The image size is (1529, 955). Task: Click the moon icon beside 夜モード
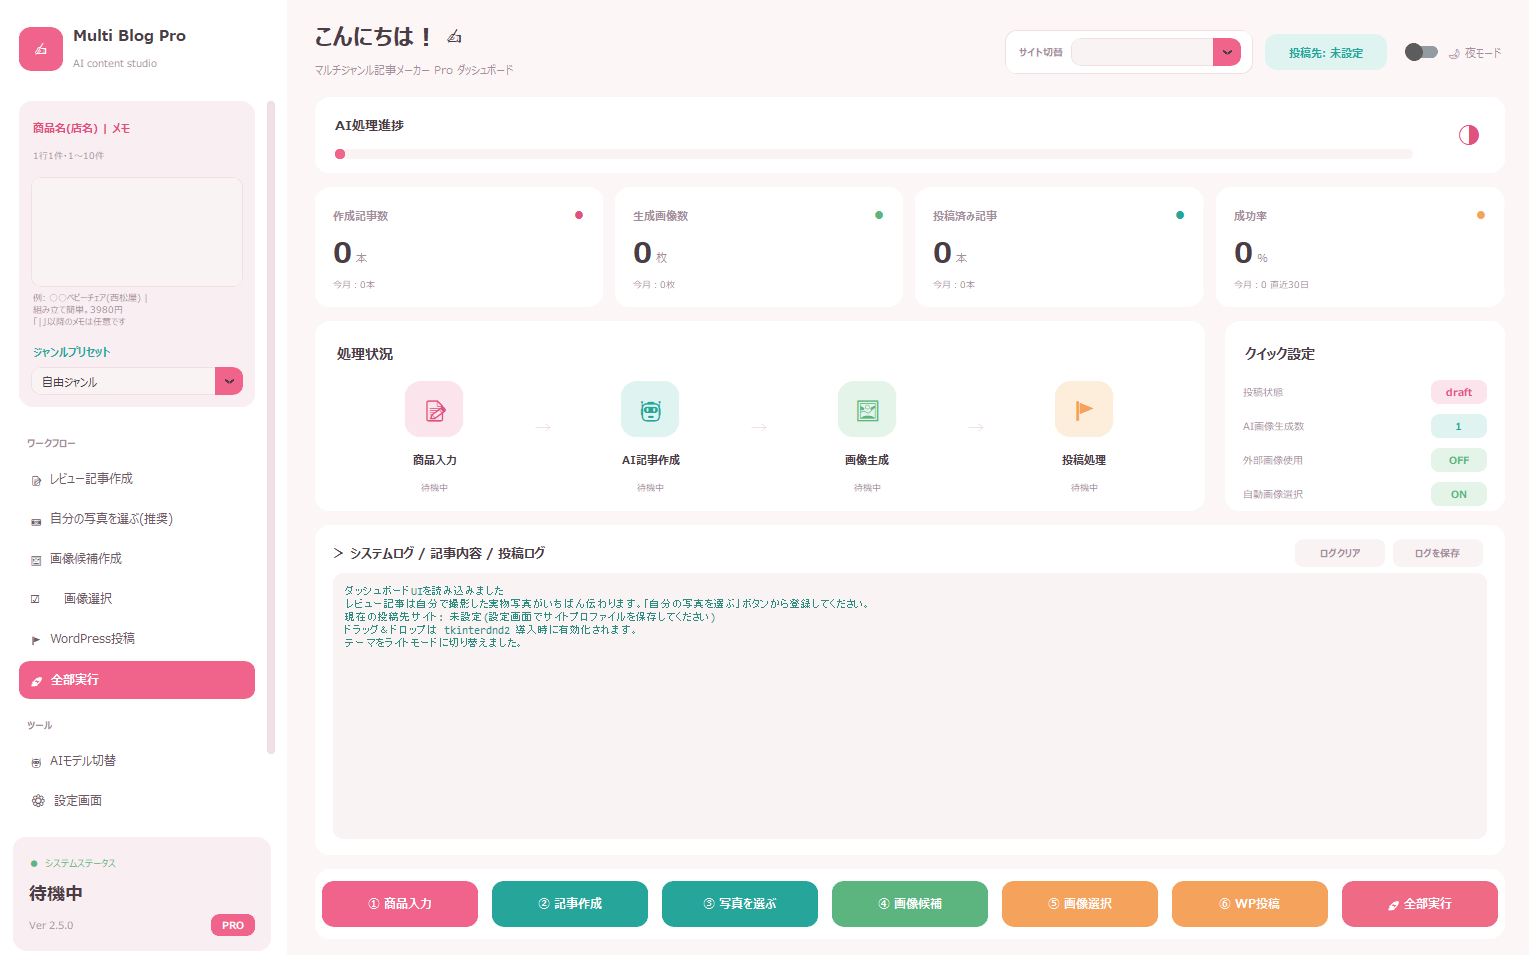[1454, 54]
